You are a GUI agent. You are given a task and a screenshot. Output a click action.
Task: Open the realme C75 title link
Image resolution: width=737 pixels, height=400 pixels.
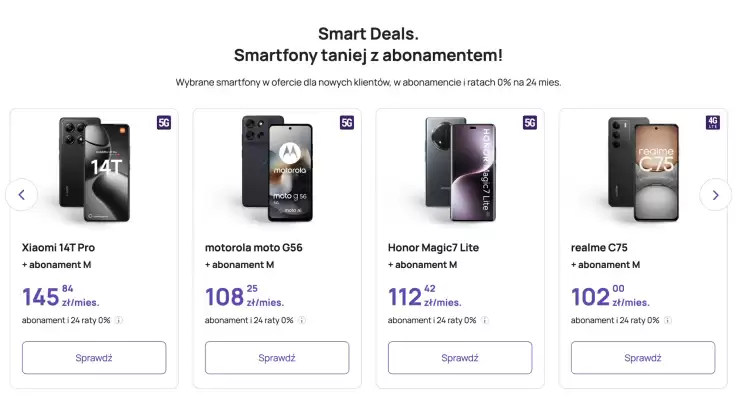[599, 247]
